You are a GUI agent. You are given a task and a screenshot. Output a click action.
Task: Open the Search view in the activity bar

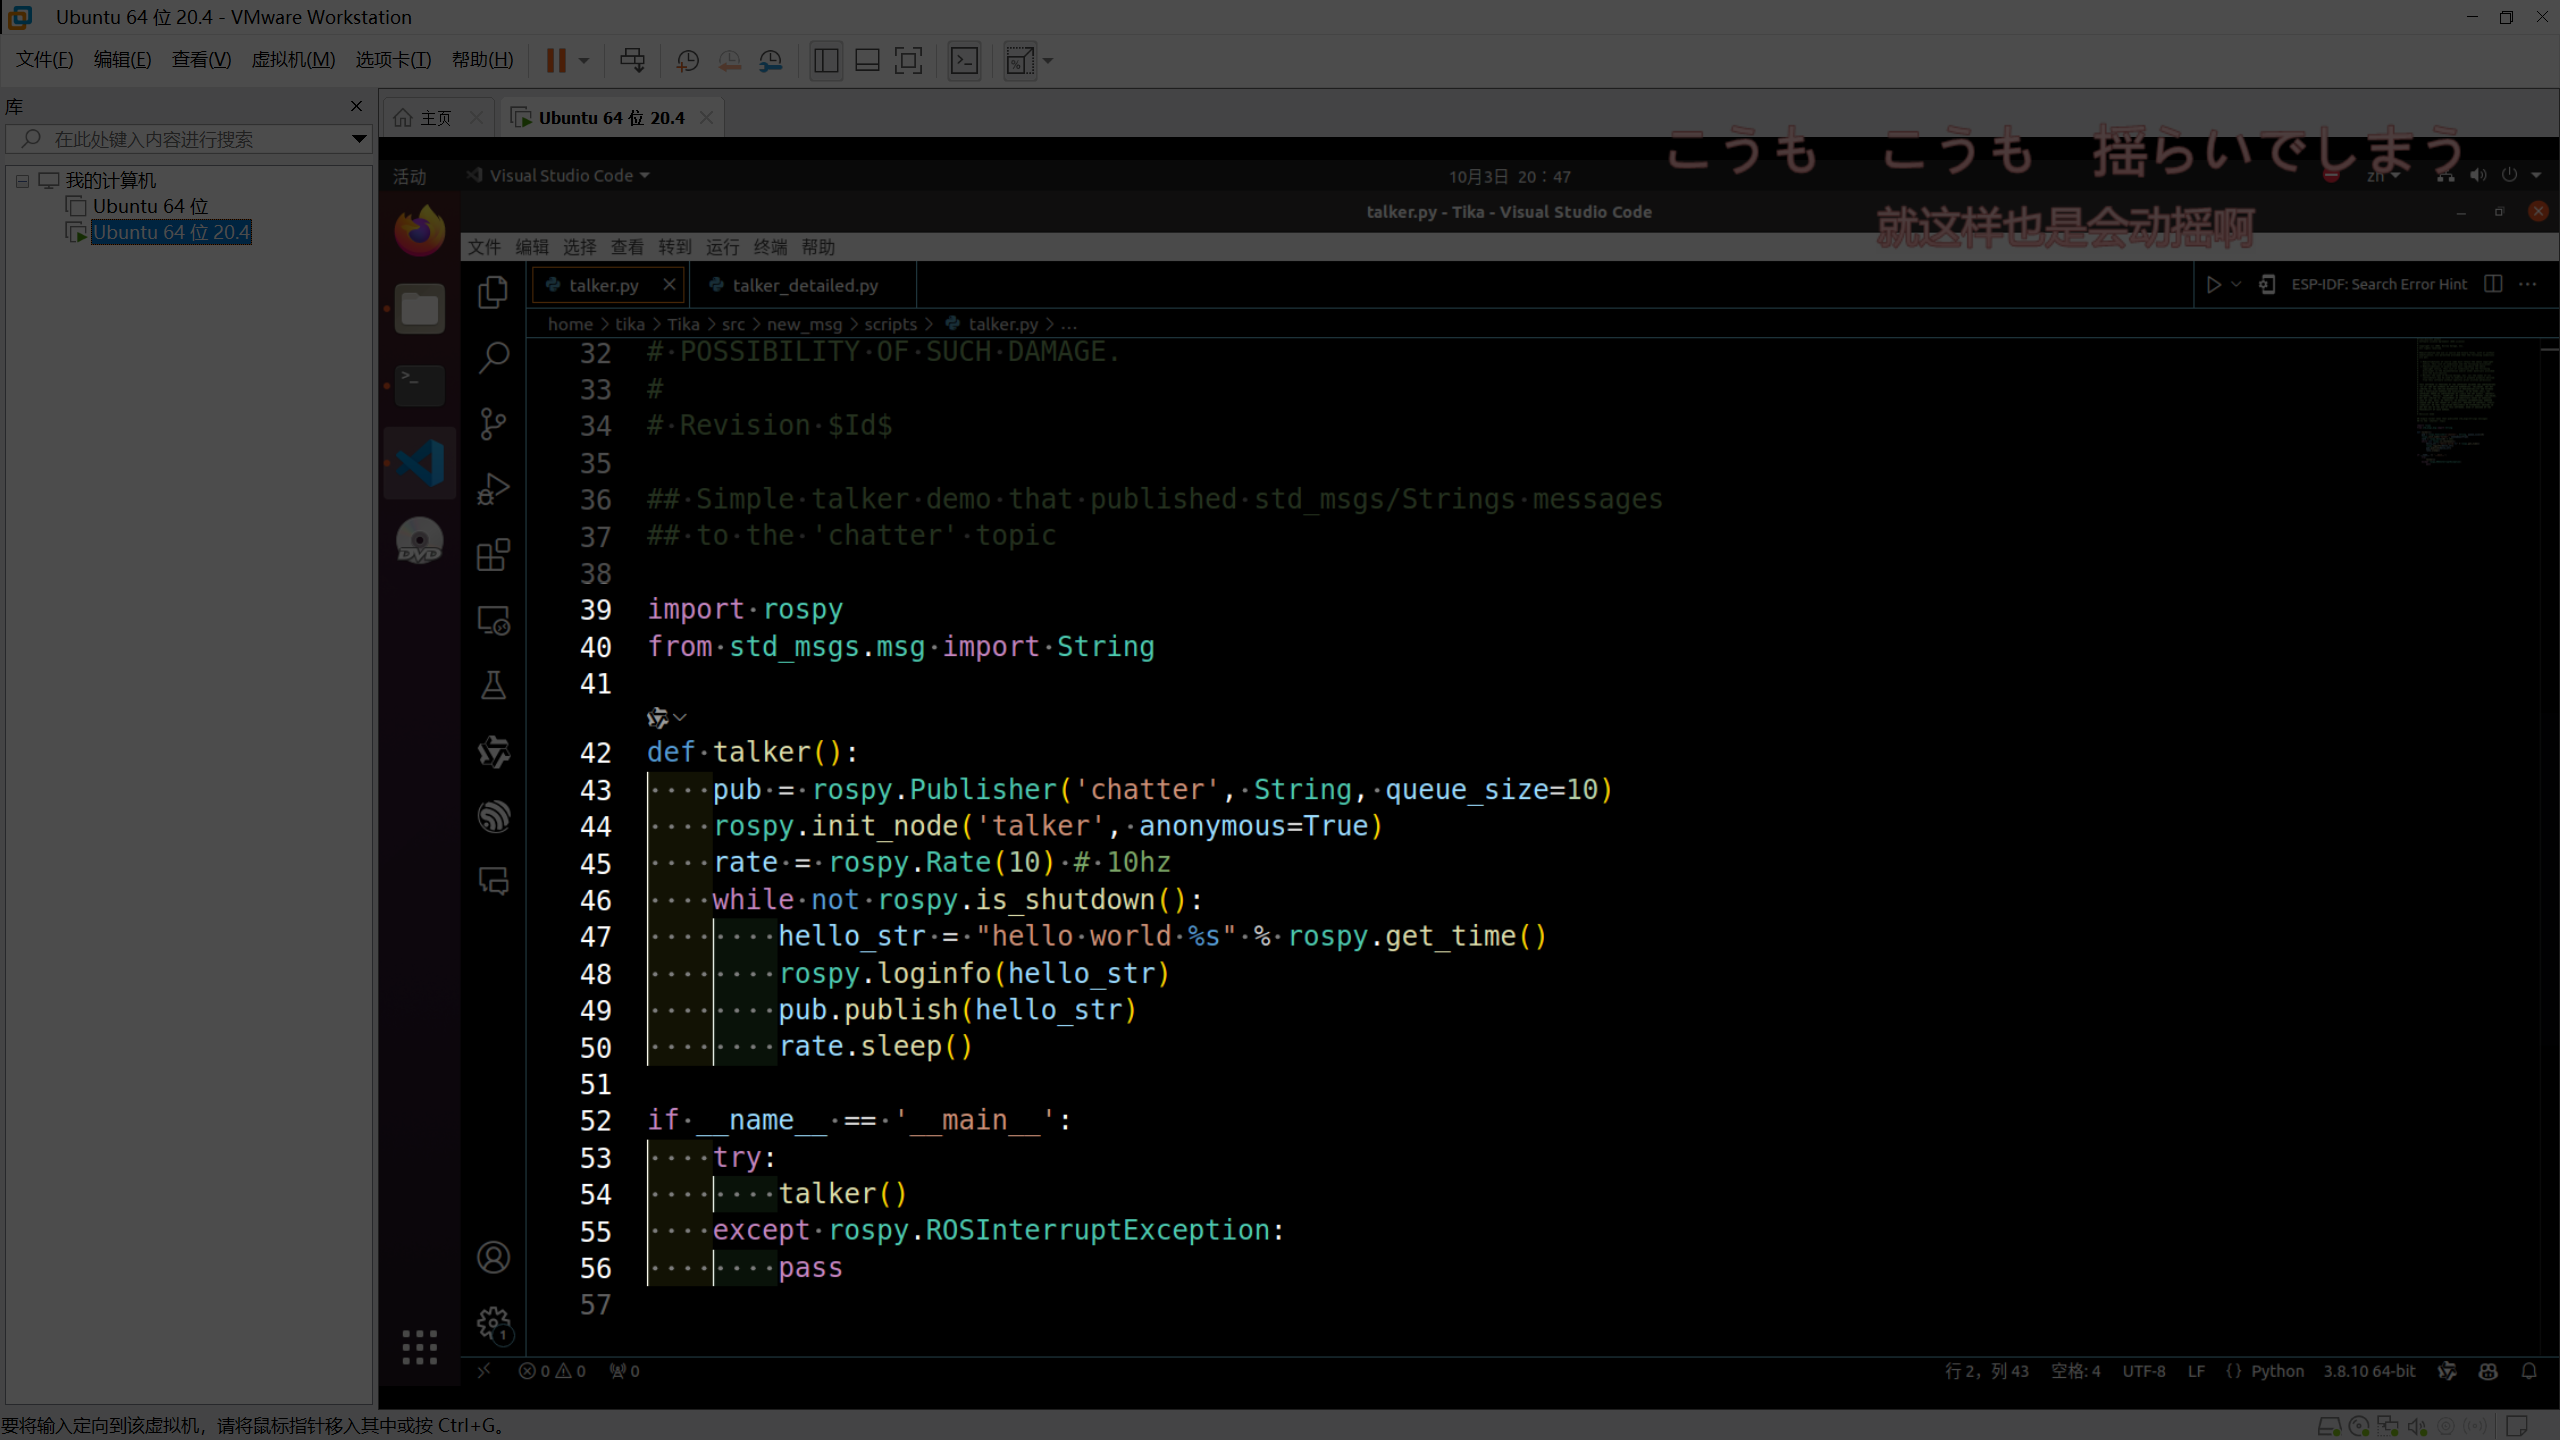point(493,357)
